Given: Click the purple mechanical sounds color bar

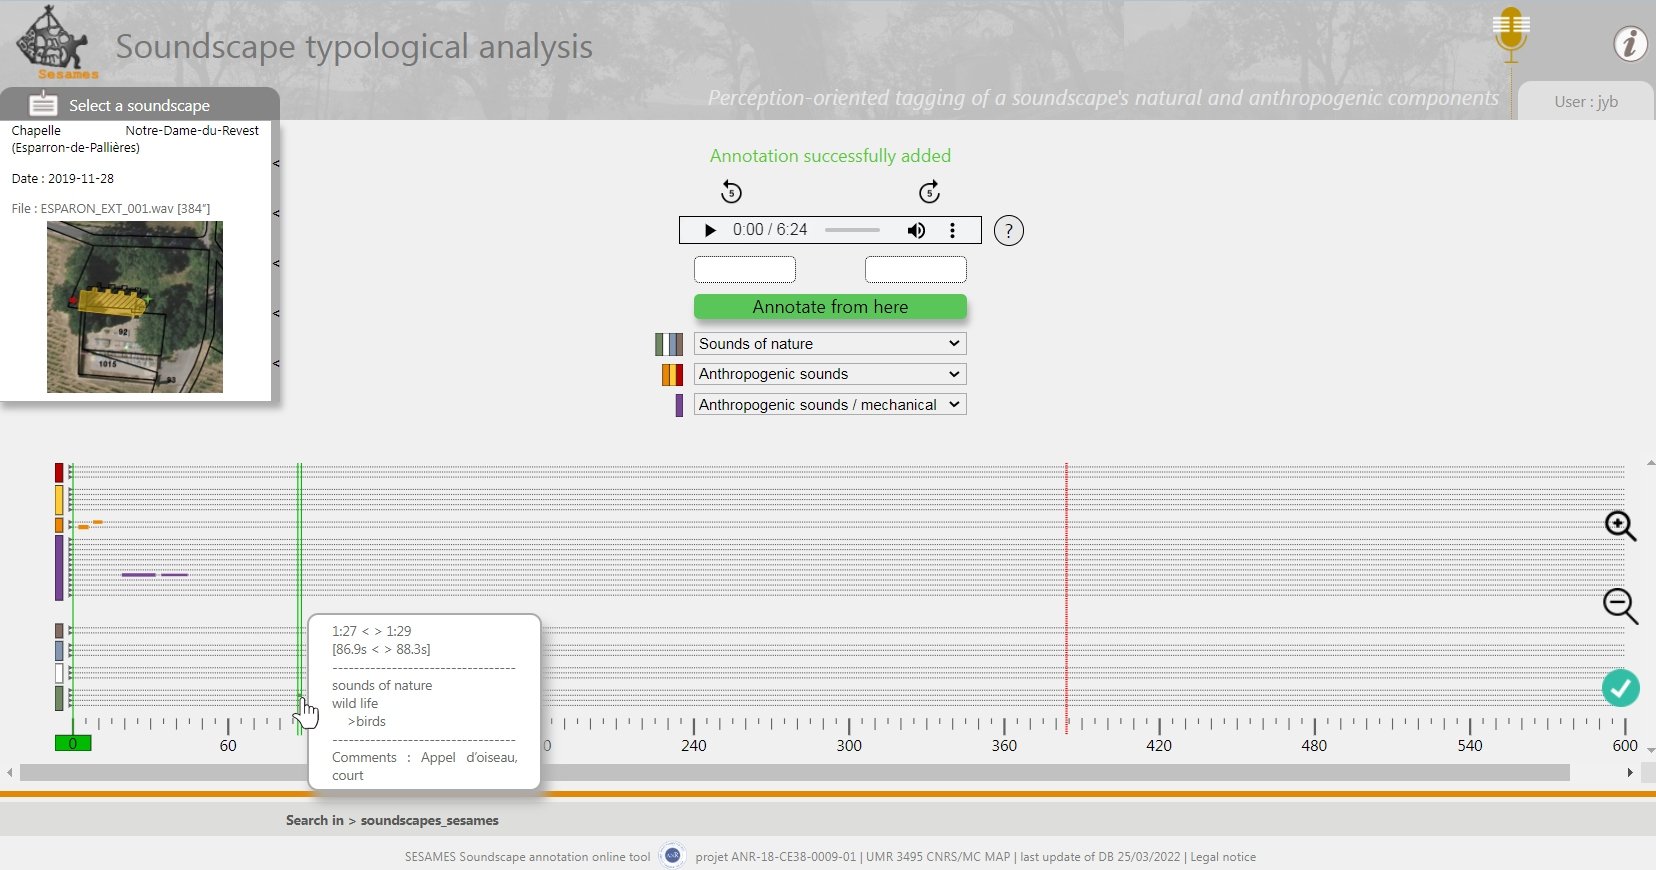Looking at the screenshot, I should [x=679, y=405].
